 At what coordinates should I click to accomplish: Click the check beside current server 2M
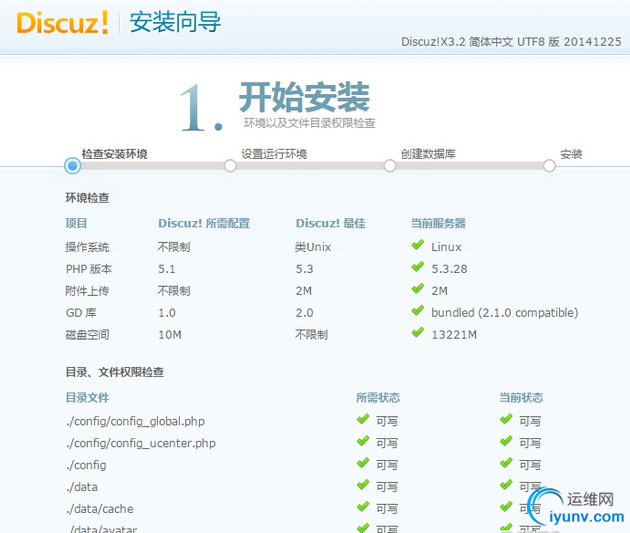(418, 288)
